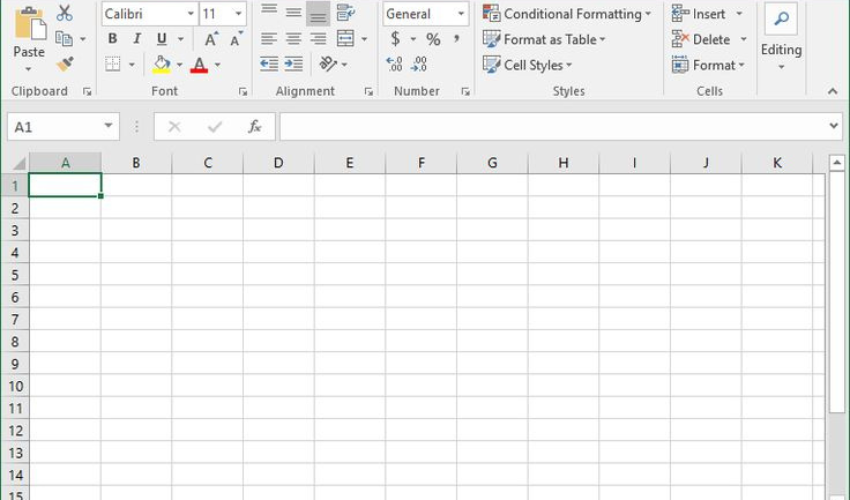Open the Conditional Formatting menu
The image size is (850, 500).
[566, 14]
